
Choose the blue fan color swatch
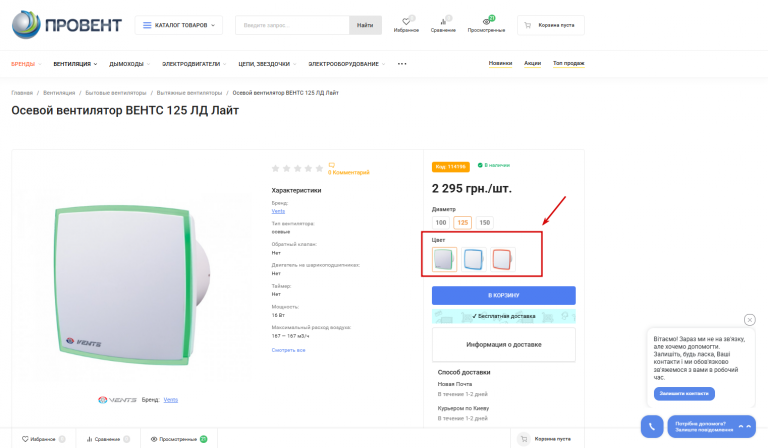474,260
